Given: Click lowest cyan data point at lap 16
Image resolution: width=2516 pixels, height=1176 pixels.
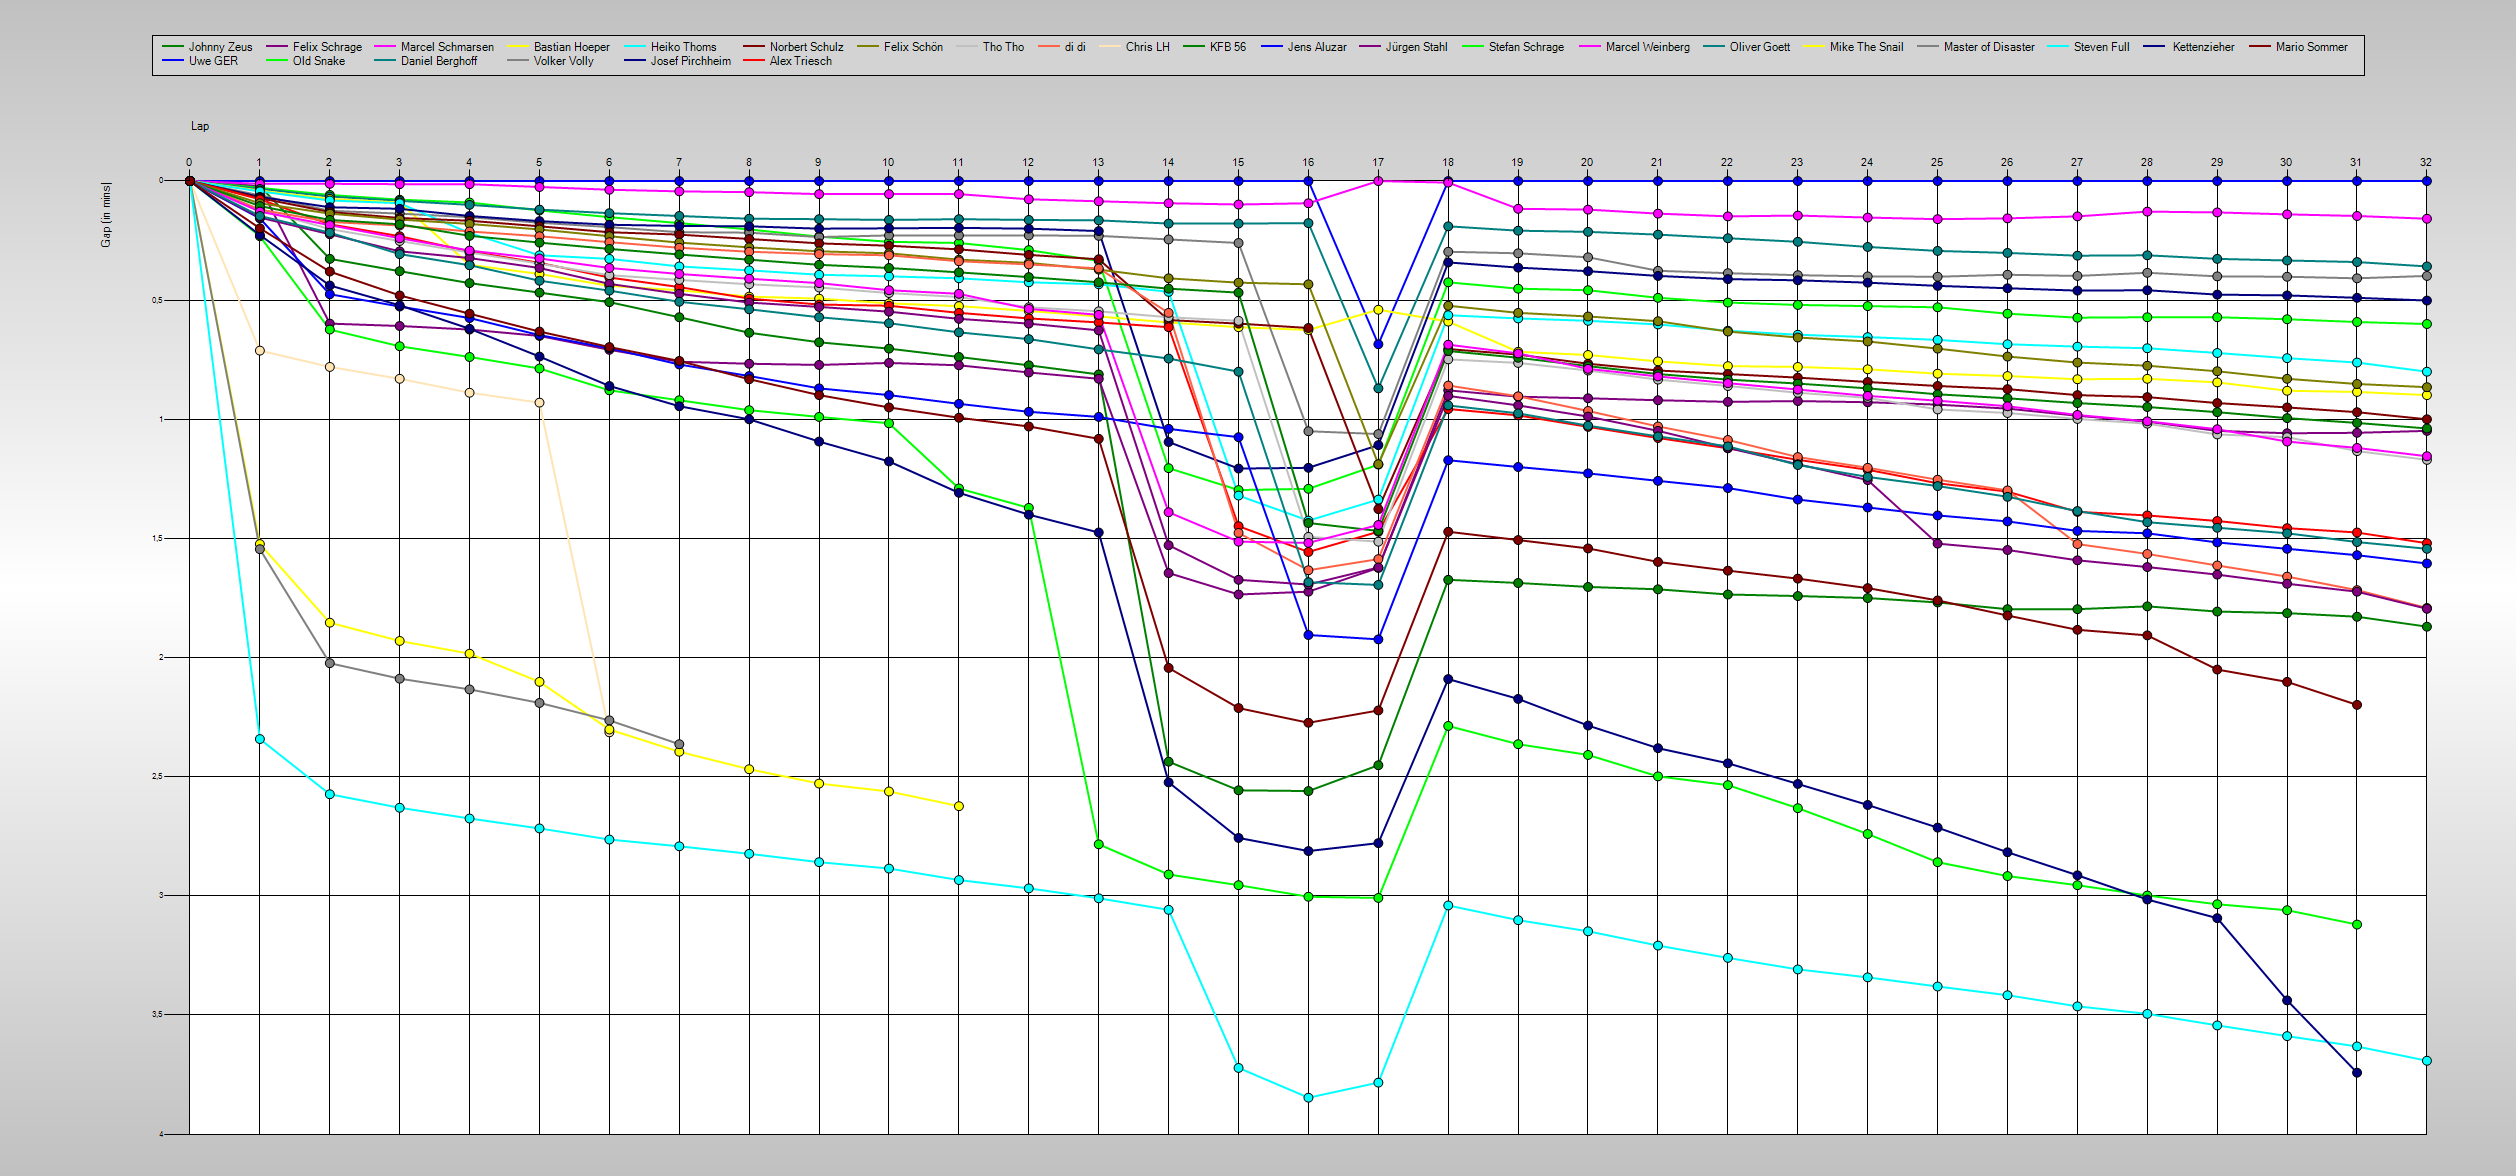Looking at the screenshot, I should [x=1308, y=1097].
